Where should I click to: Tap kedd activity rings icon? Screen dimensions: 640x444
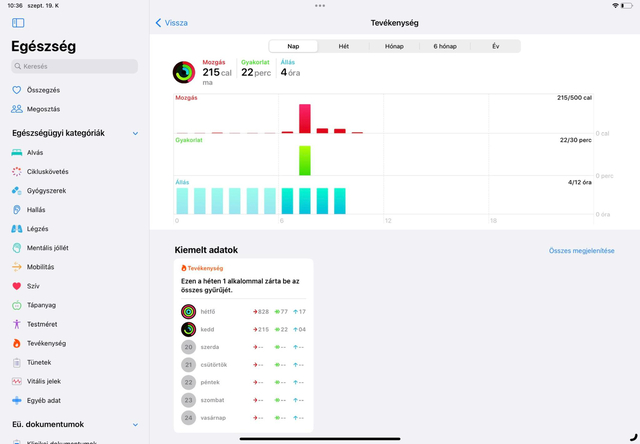188,329
